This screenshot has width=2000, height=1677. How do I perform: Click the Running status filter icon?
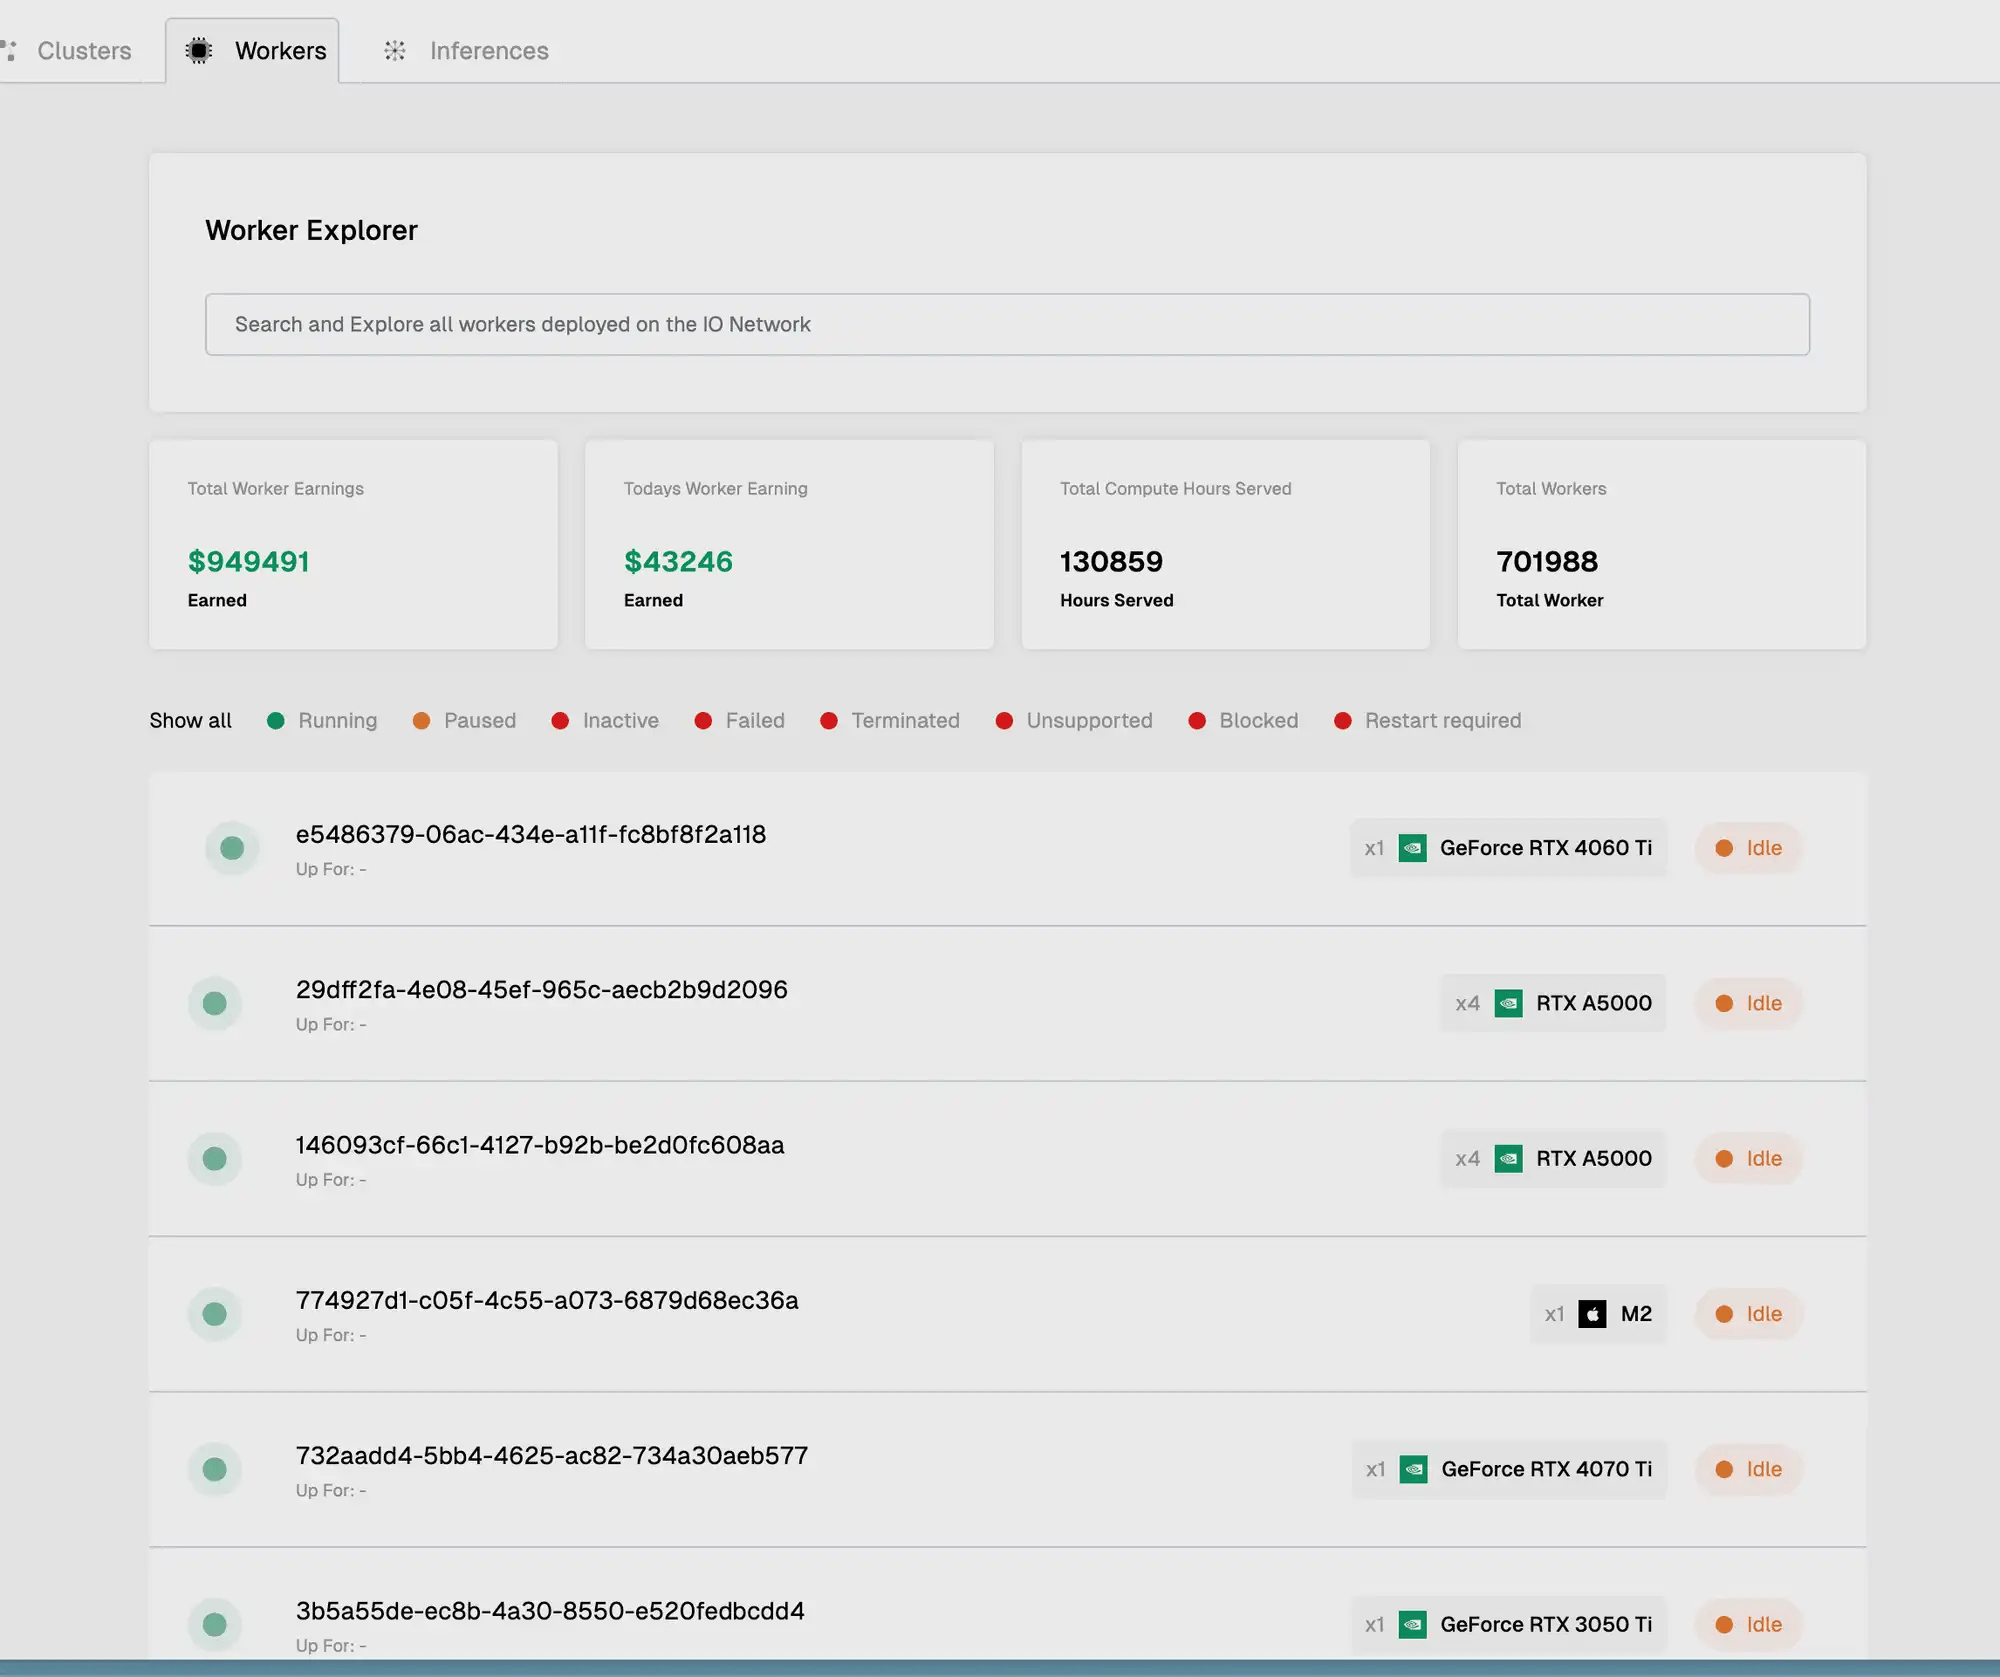(275, 720)
